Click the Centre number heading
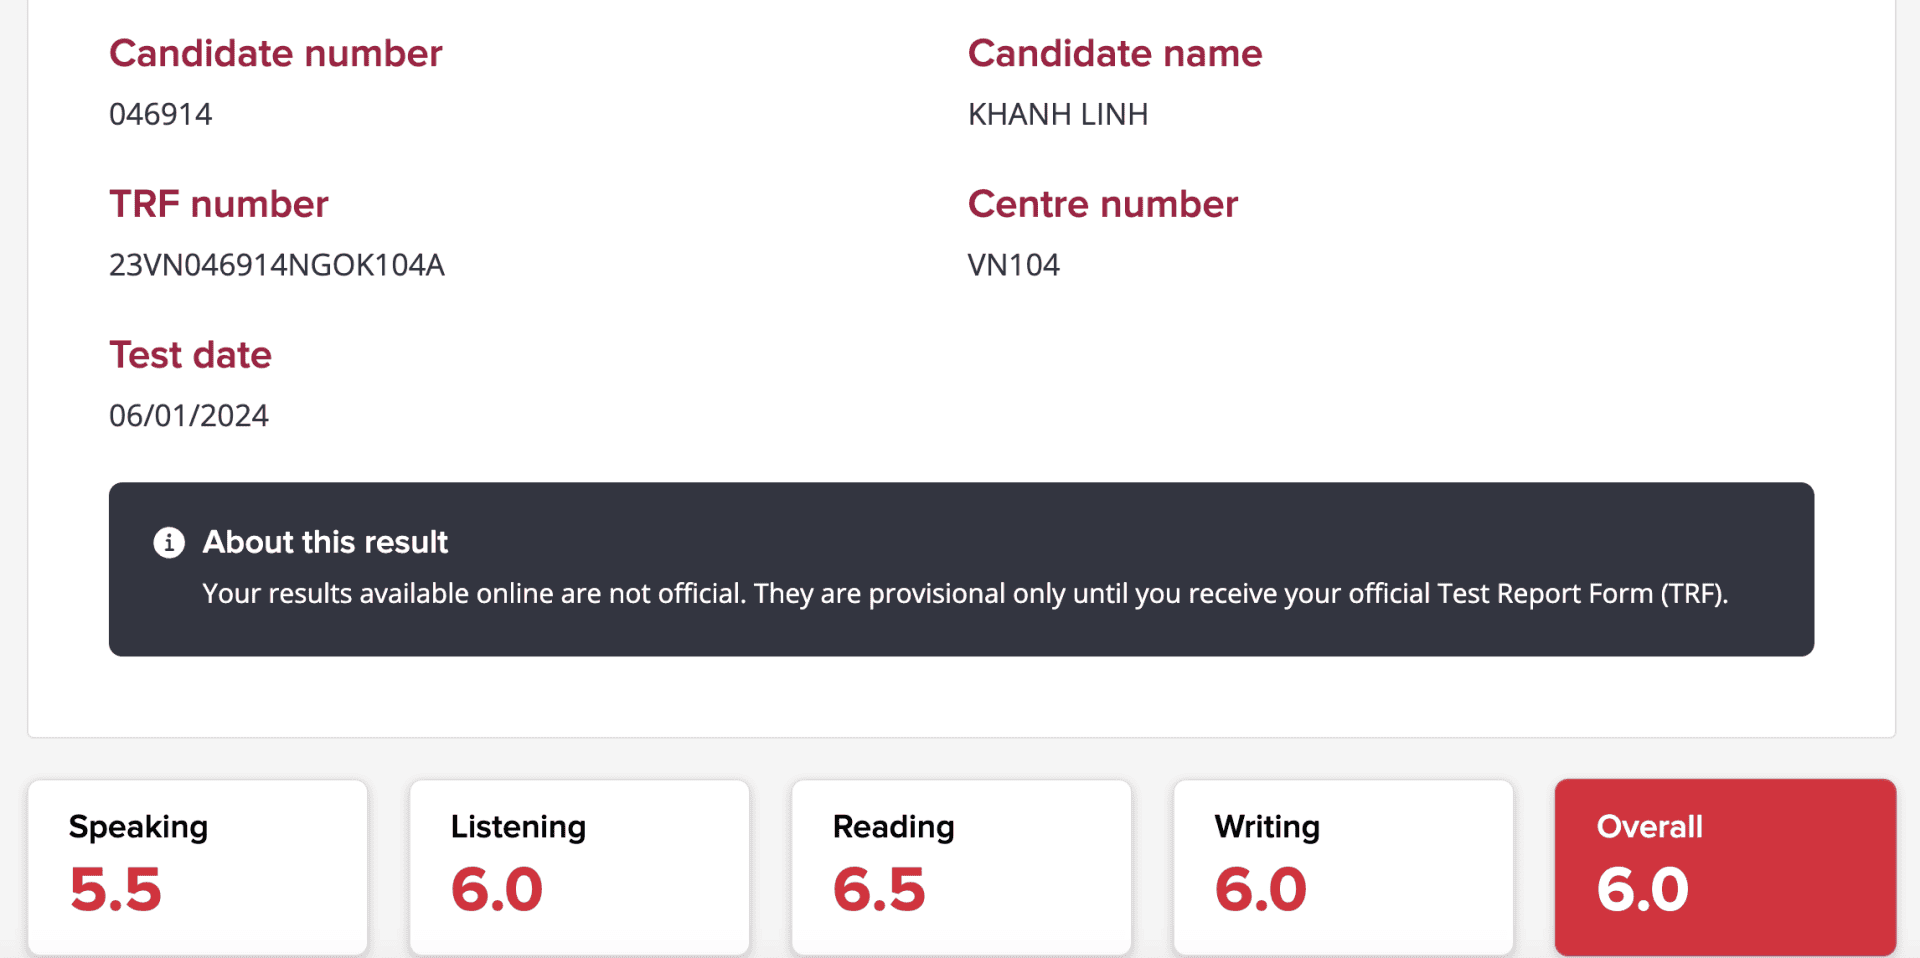 point(1102,205)
